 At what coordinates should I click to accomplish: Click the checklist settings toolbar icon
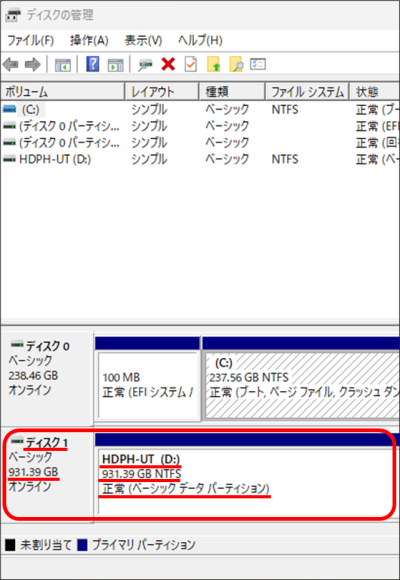point(258,64)
